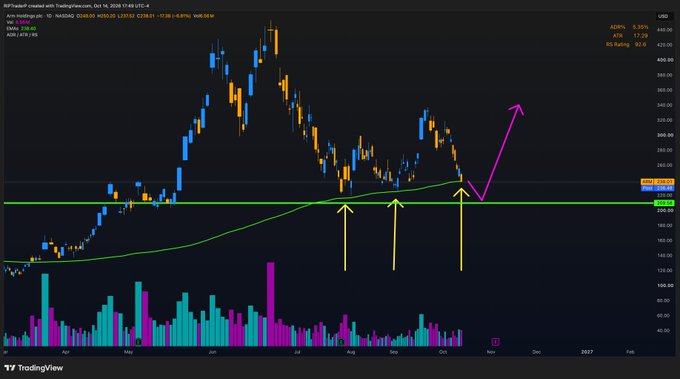Click the 360.00 price axis label
Image resolution: width=680 pixels, height=379 pixels.
tap(664, 90)
